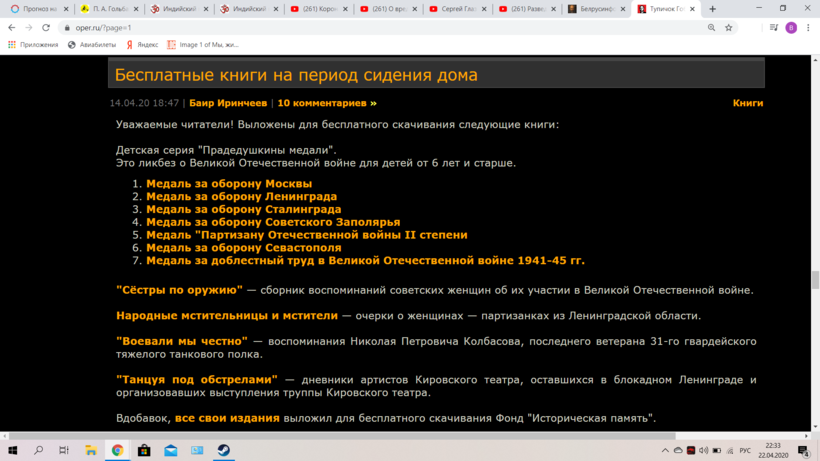Open Авиабилеты bookmark in the bookmarks bar
This screenshot has width=820, height=461.
(91, 45)
